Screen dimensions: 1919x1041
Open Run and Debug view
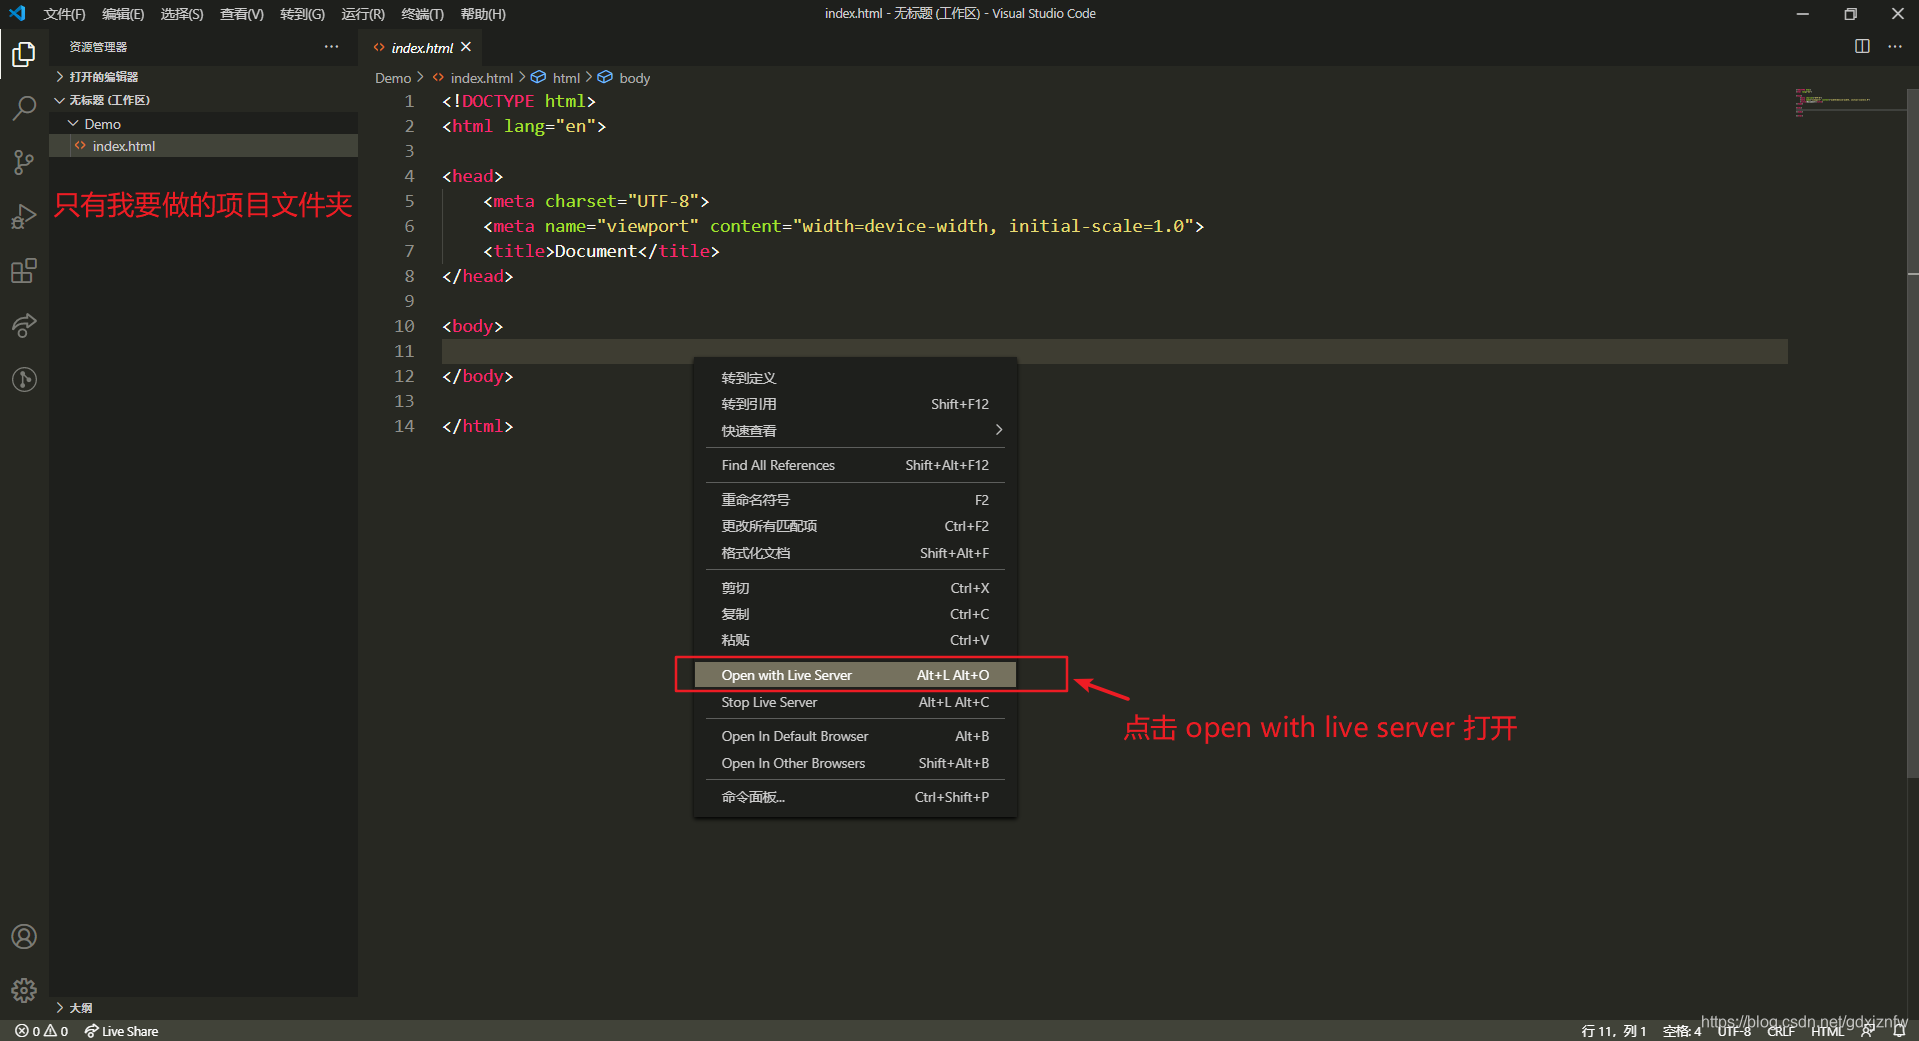(24, 216)
